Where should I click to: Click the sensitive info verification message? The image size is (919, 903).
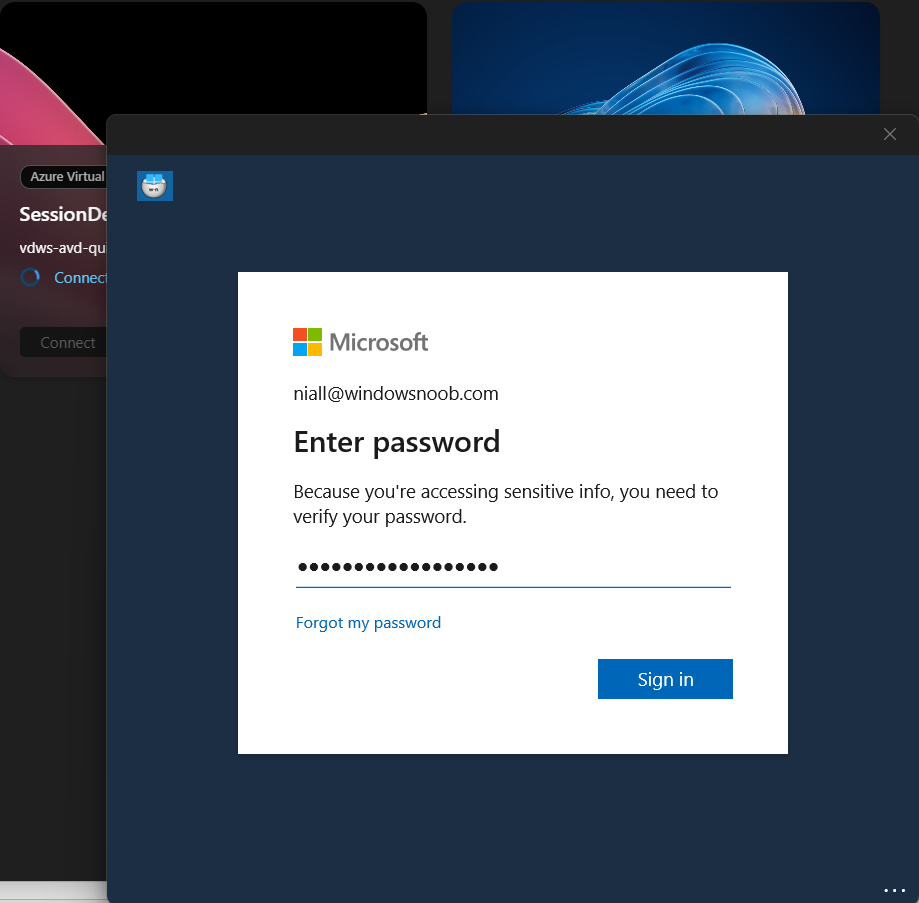click(505, 504)
